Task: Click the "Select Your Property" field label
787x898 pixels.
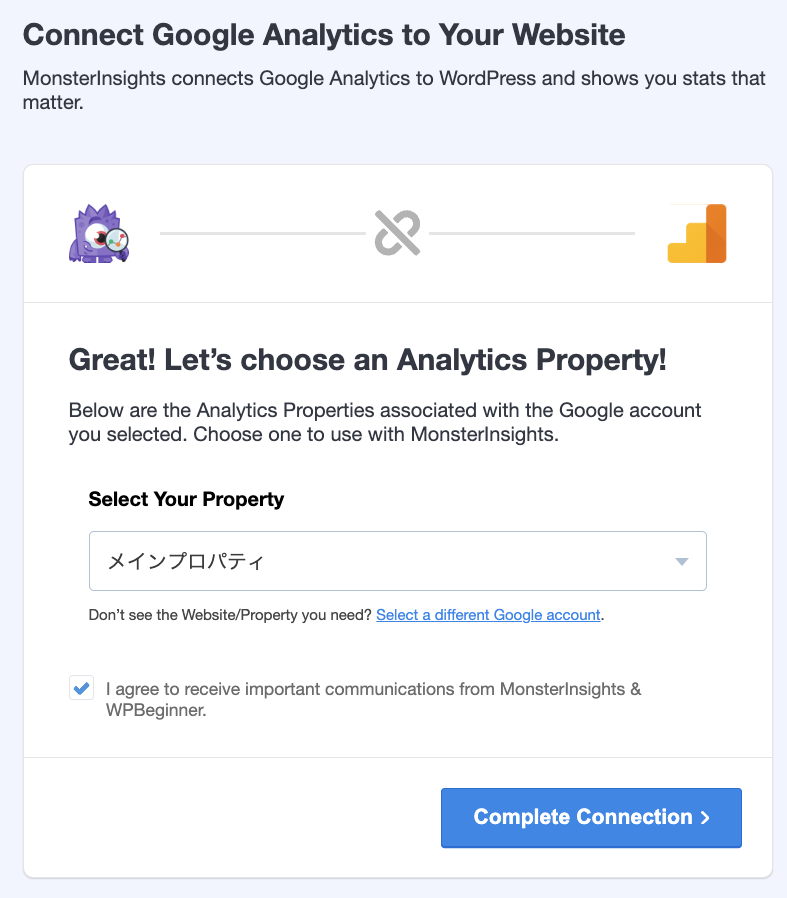Action: 186,499
